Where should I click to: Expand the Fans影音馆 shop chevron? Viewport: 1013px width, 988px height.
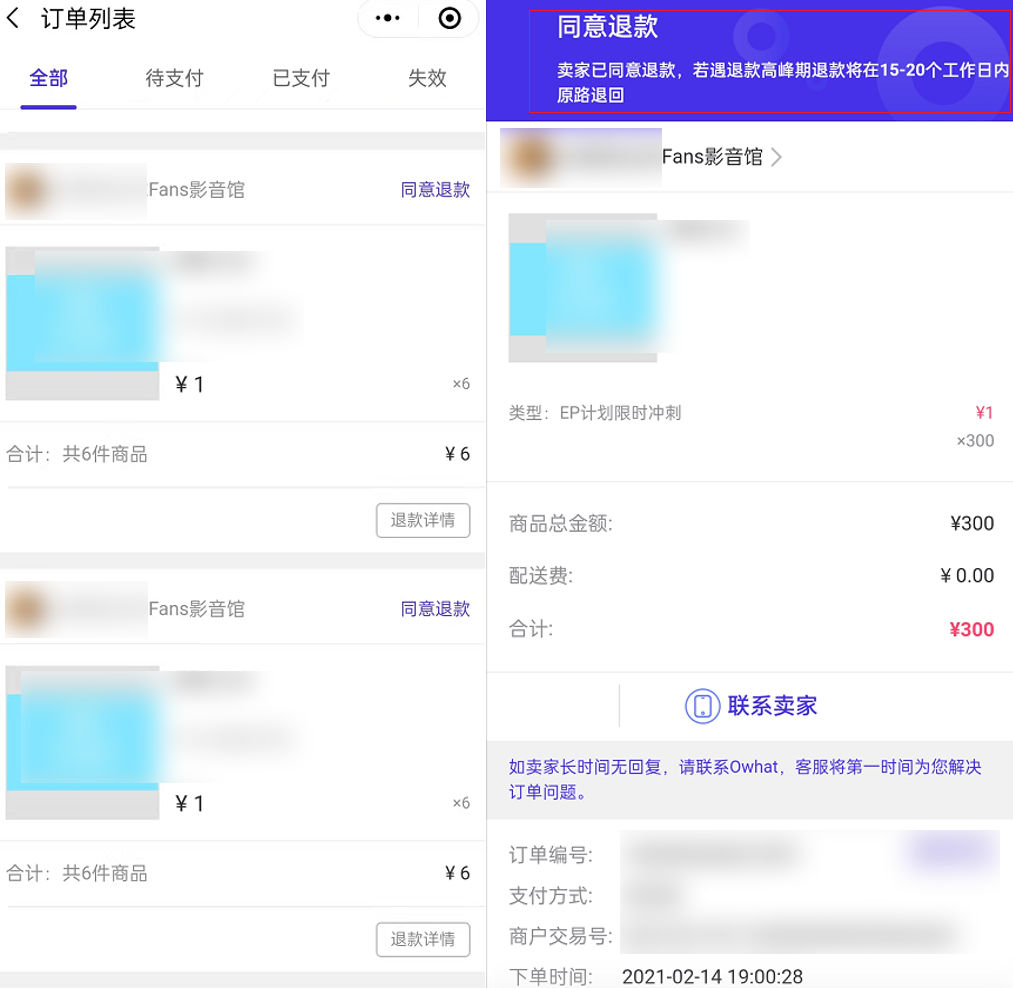(x=777, y=157)
